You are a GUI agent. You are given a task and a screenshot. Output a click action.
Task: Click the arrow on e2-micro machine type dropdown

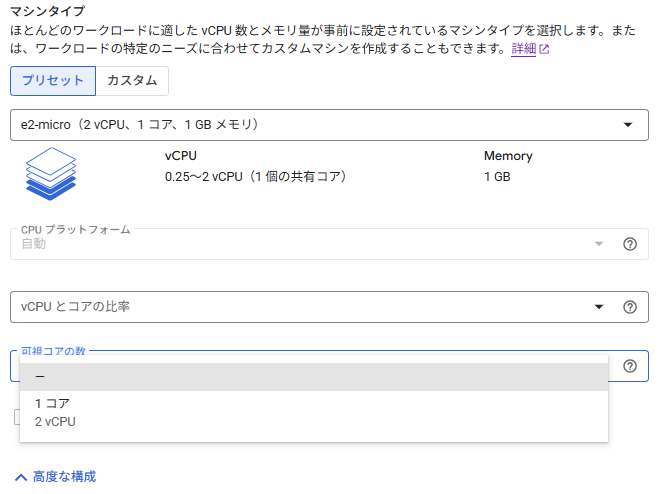(628, 125)
